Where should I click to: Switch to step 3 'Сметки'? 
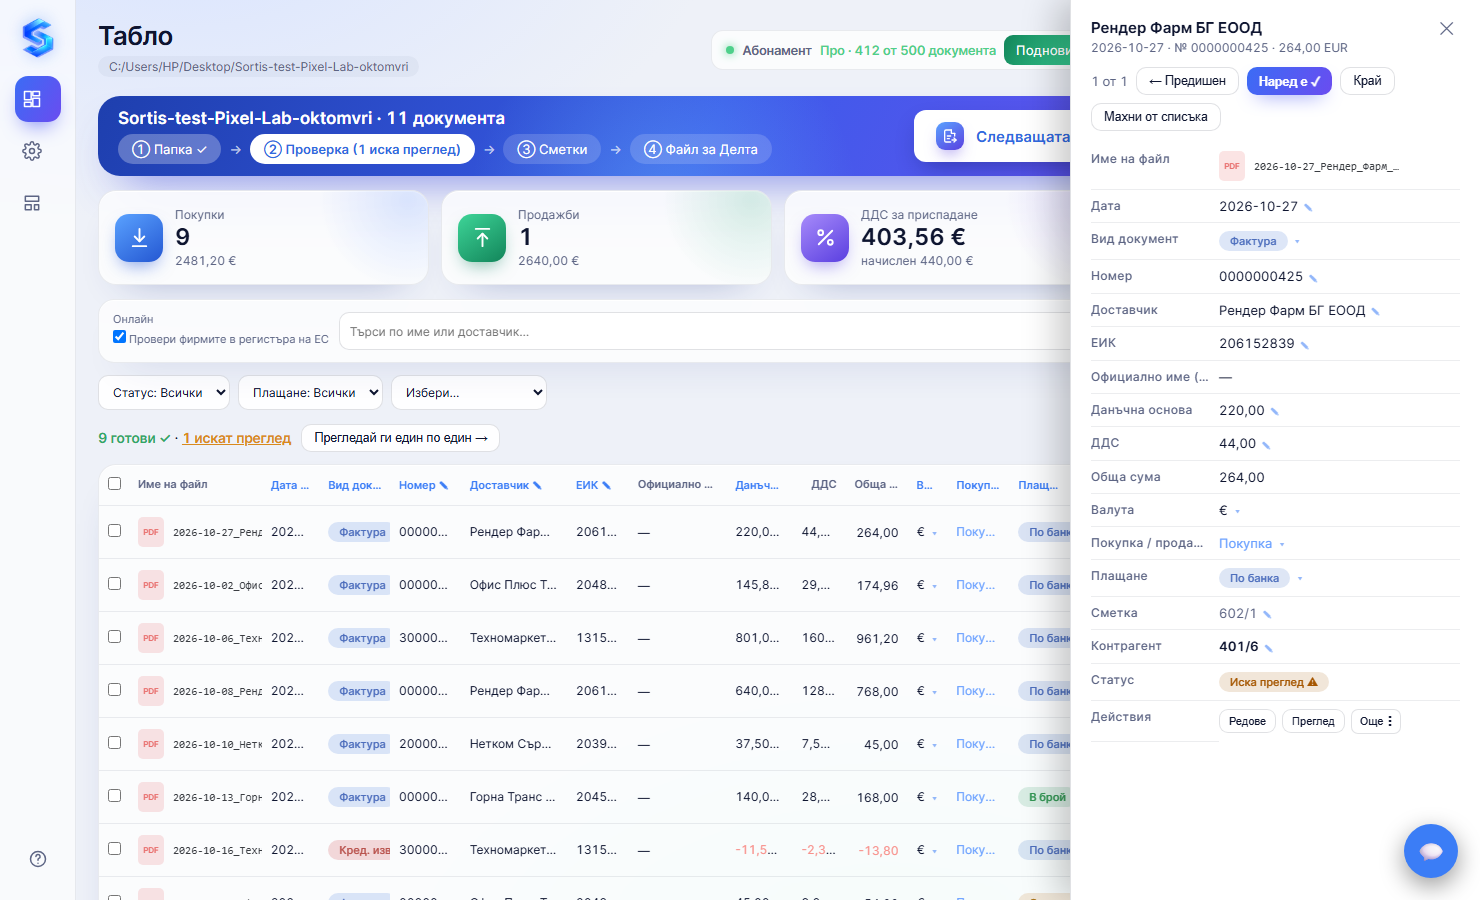[x=552, y=149]
